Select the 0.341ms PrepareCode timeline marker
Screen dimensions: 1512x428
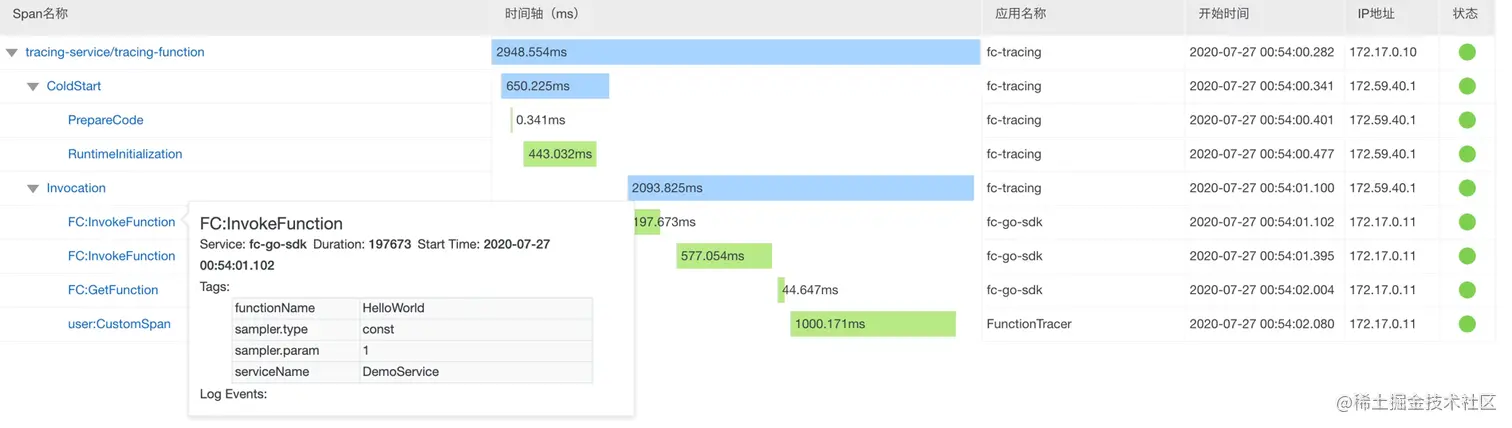point(512,120)
